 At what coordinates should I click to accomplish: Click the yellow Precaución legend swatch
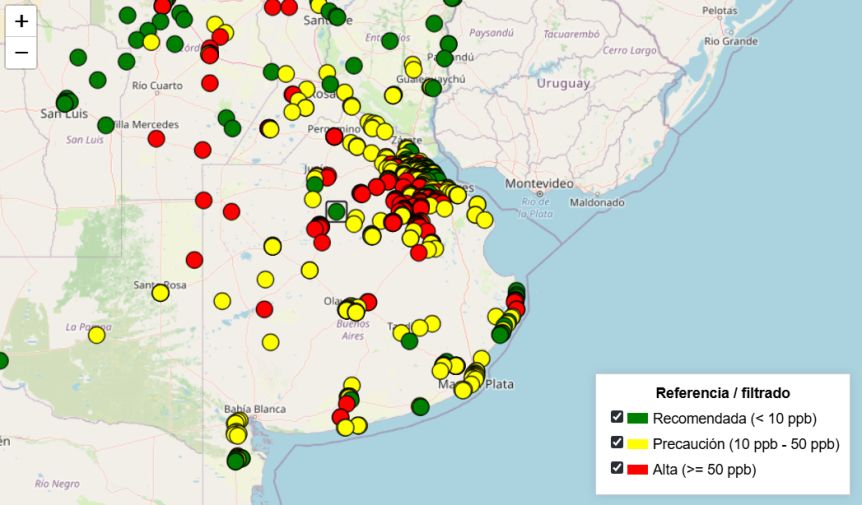[x=638, y=443]
